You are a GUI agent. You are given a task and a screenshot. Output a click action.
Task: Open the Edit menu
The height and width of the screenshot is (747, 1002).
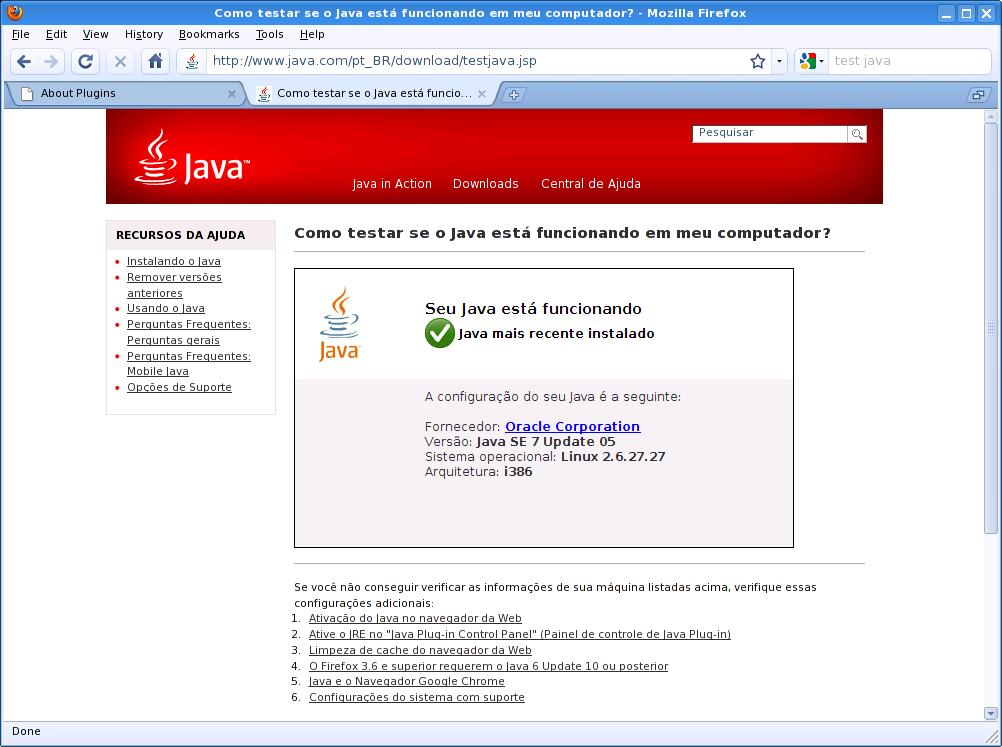56,35
